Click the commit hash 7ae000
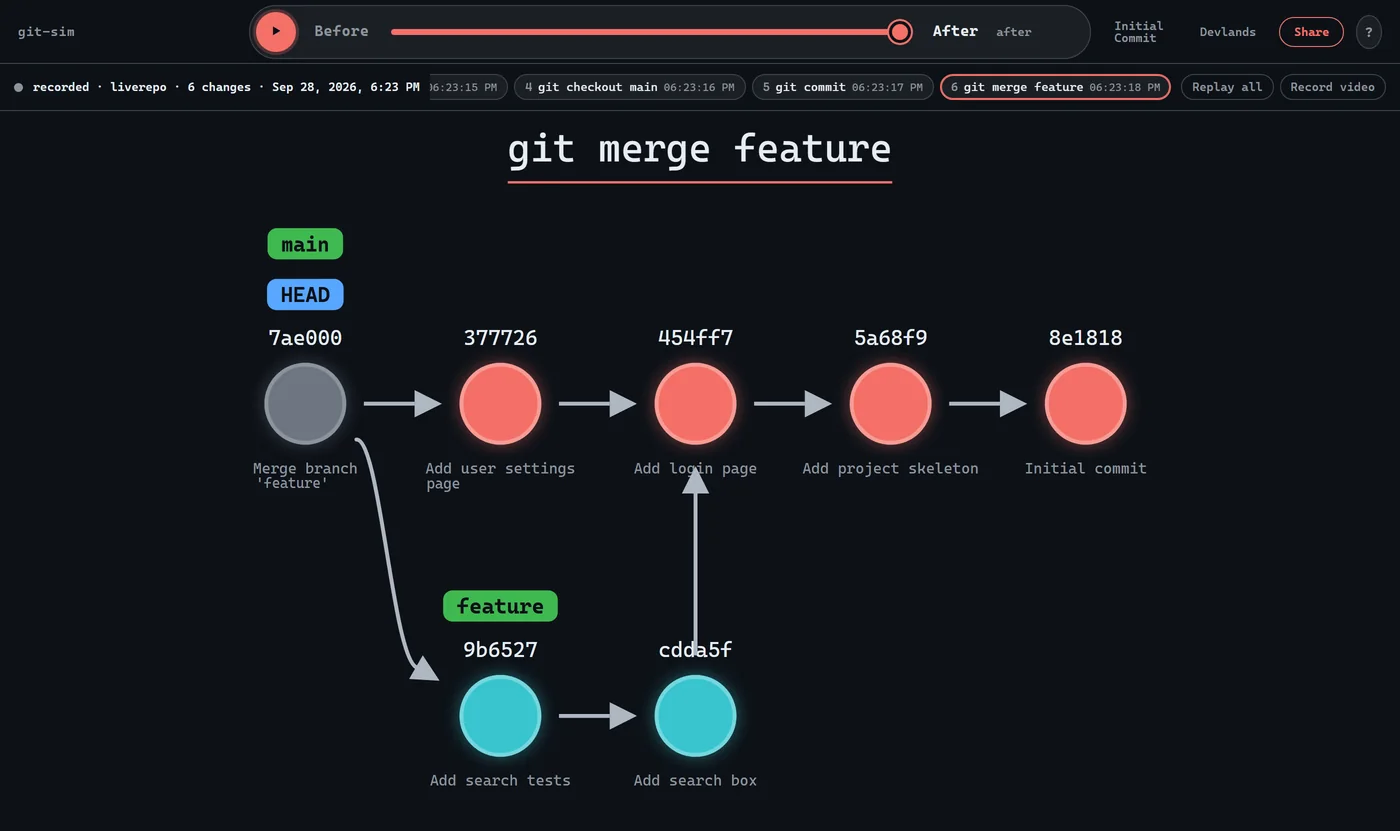The width and height of the screenshot is (1400, 831). click(305, 338)
